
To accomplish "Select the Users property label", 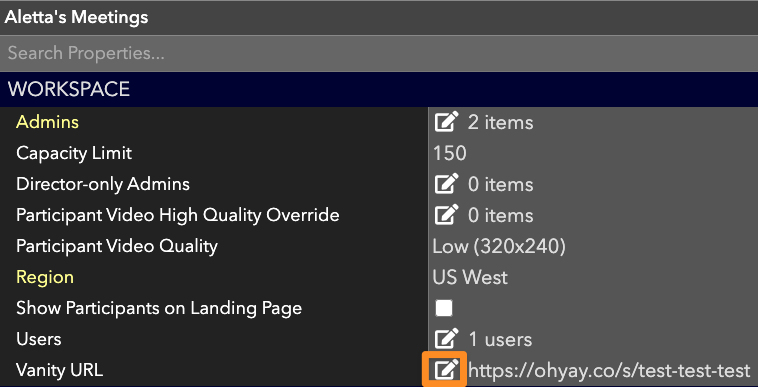I will tap(39, 339).
